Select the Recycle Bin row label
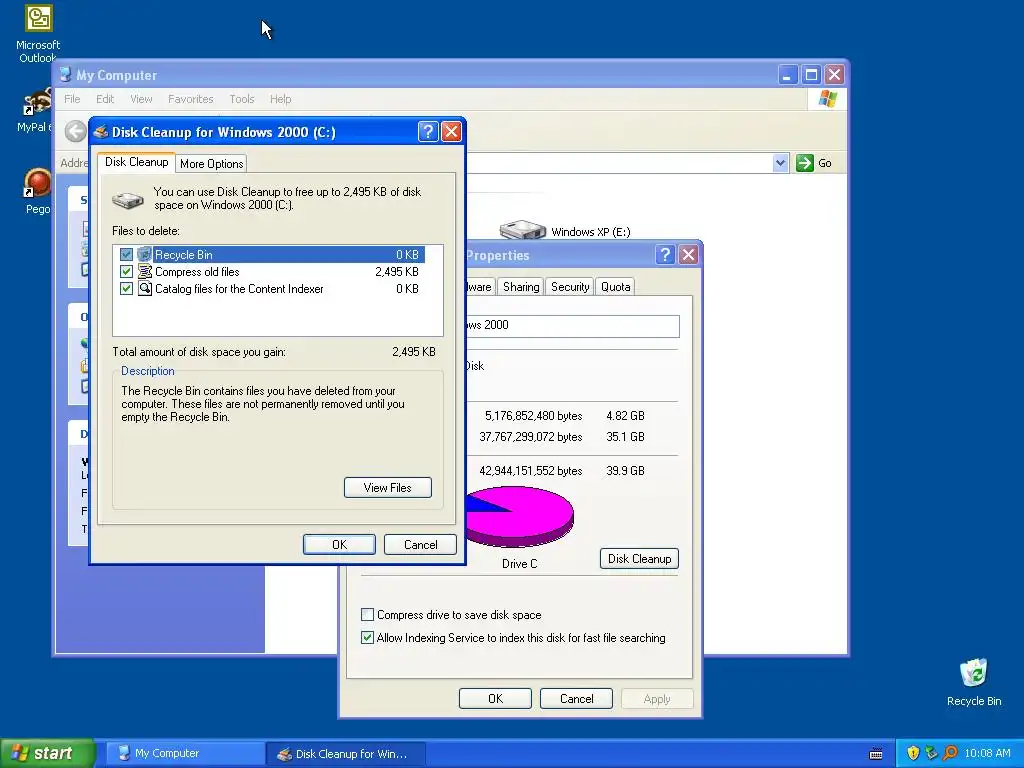The height and width of the screenshot is (768, 1024). click(x=184, y=255)
